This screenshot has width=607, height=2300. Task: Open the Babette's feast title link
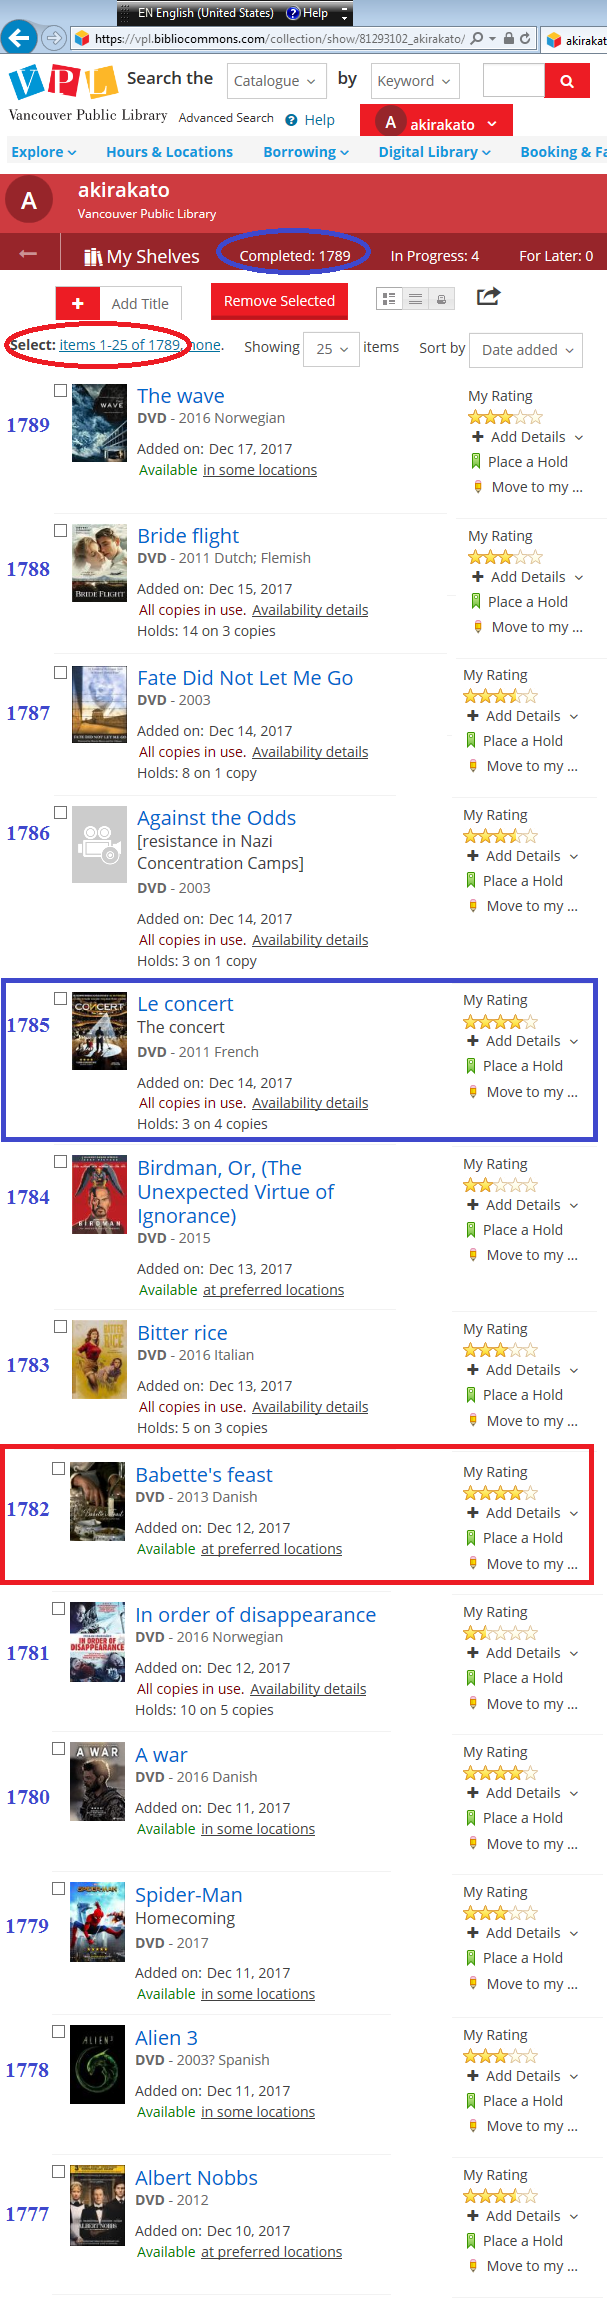click(x=204, y=1475)
